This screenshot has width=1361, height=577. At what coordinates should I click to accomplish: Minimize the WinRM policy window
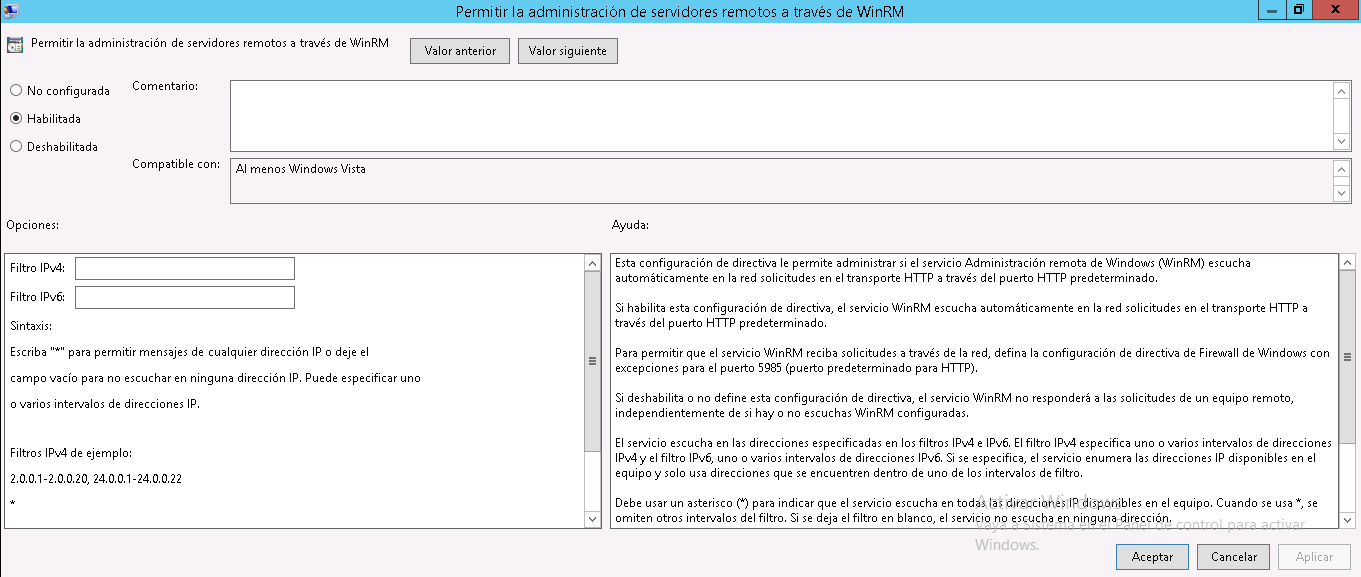coord(1273,9)
